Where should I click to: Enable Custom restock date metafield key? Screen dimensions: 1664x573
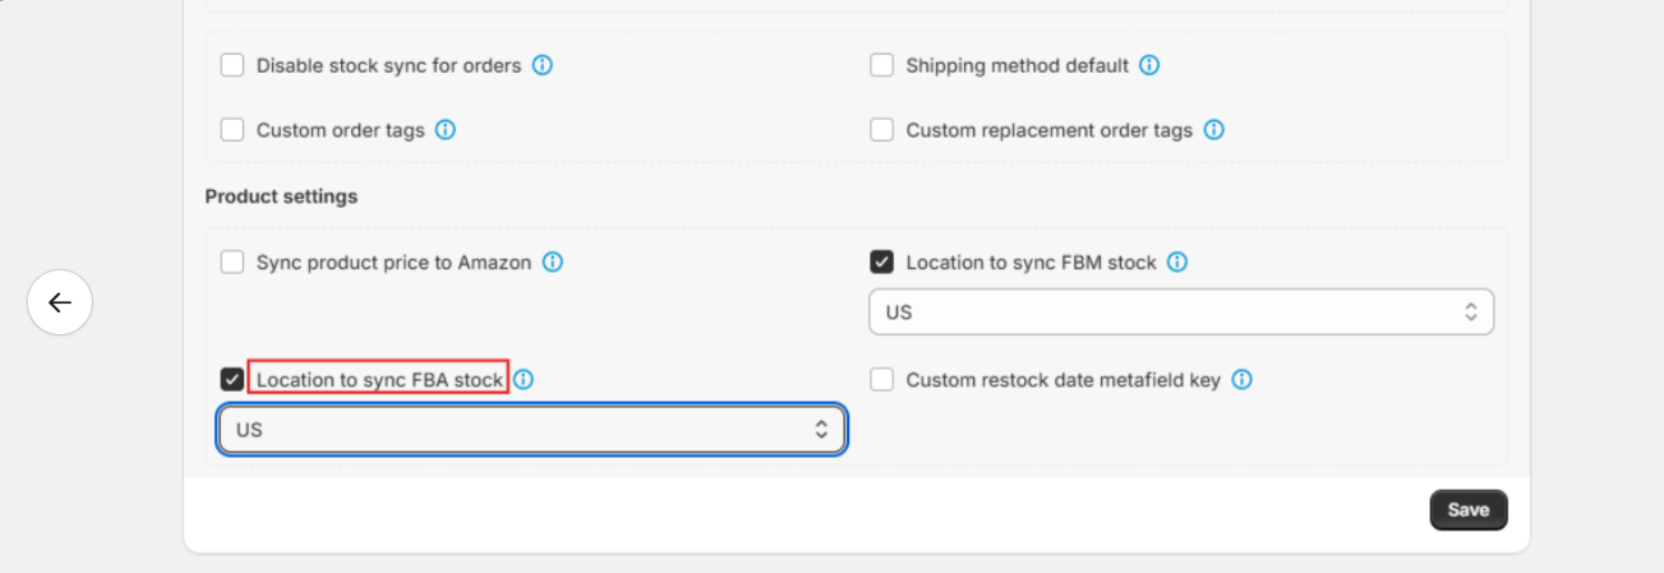(881, 380)
